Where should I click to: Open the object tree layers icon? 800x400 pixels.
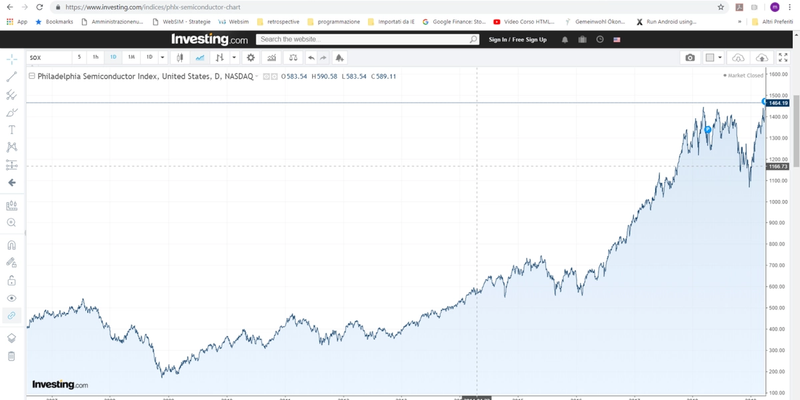12,338
